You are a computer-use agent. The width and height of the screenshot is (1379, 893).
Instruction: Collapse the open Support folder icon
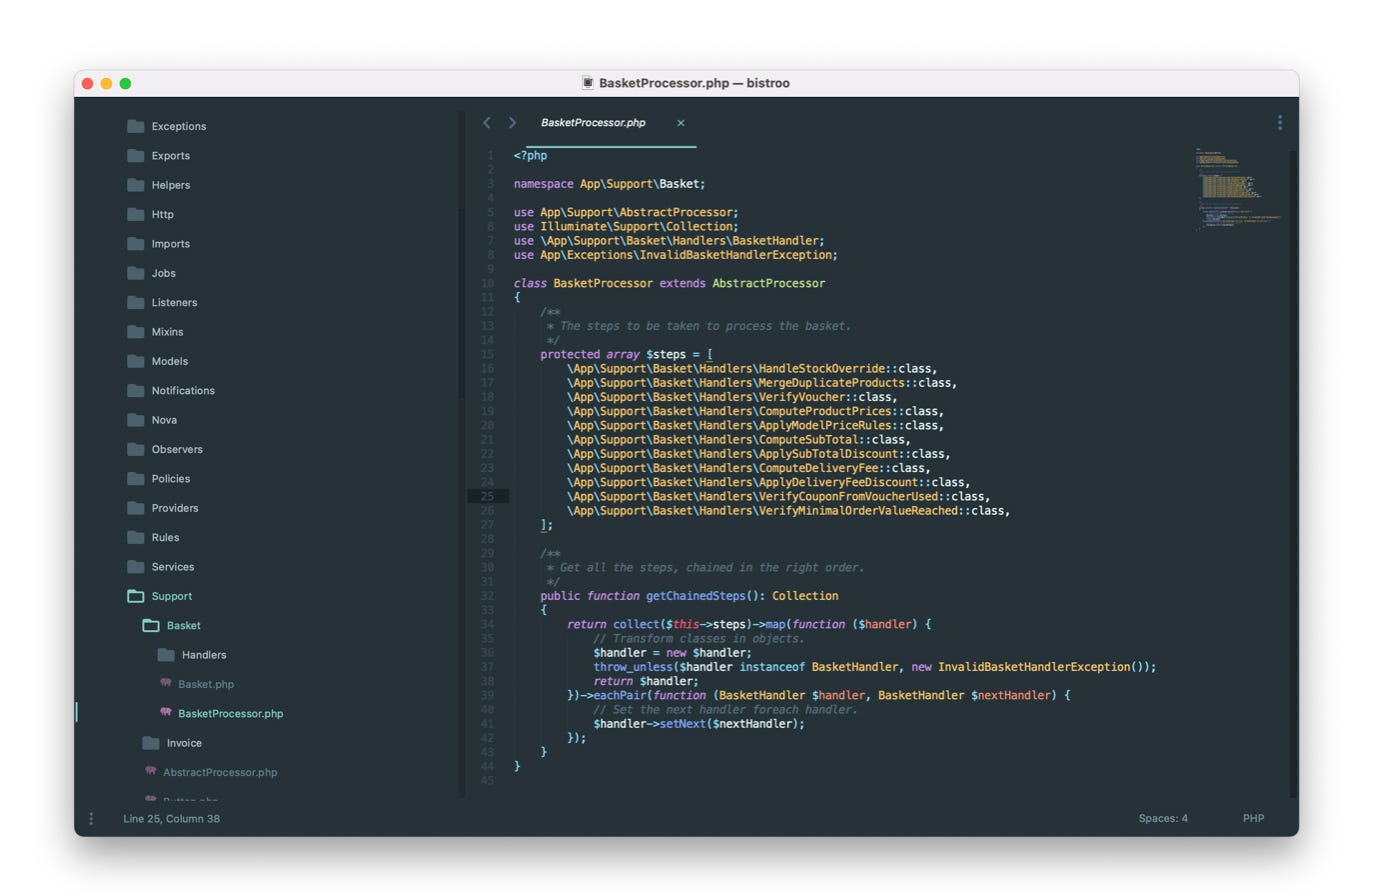tap(136, 596)
